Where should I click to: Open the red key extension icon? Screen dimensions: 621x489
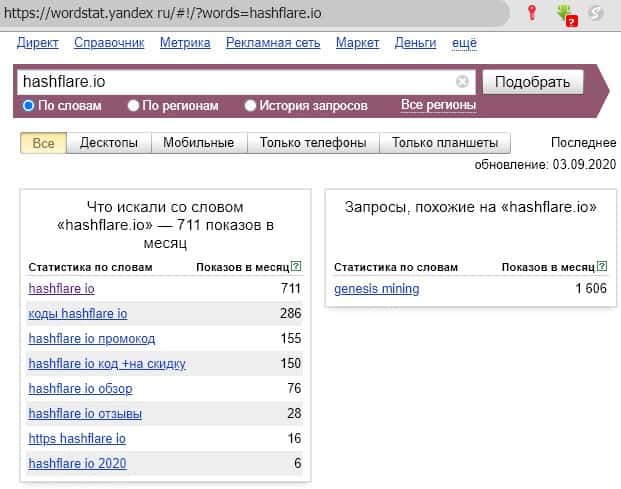pos(532,13)
